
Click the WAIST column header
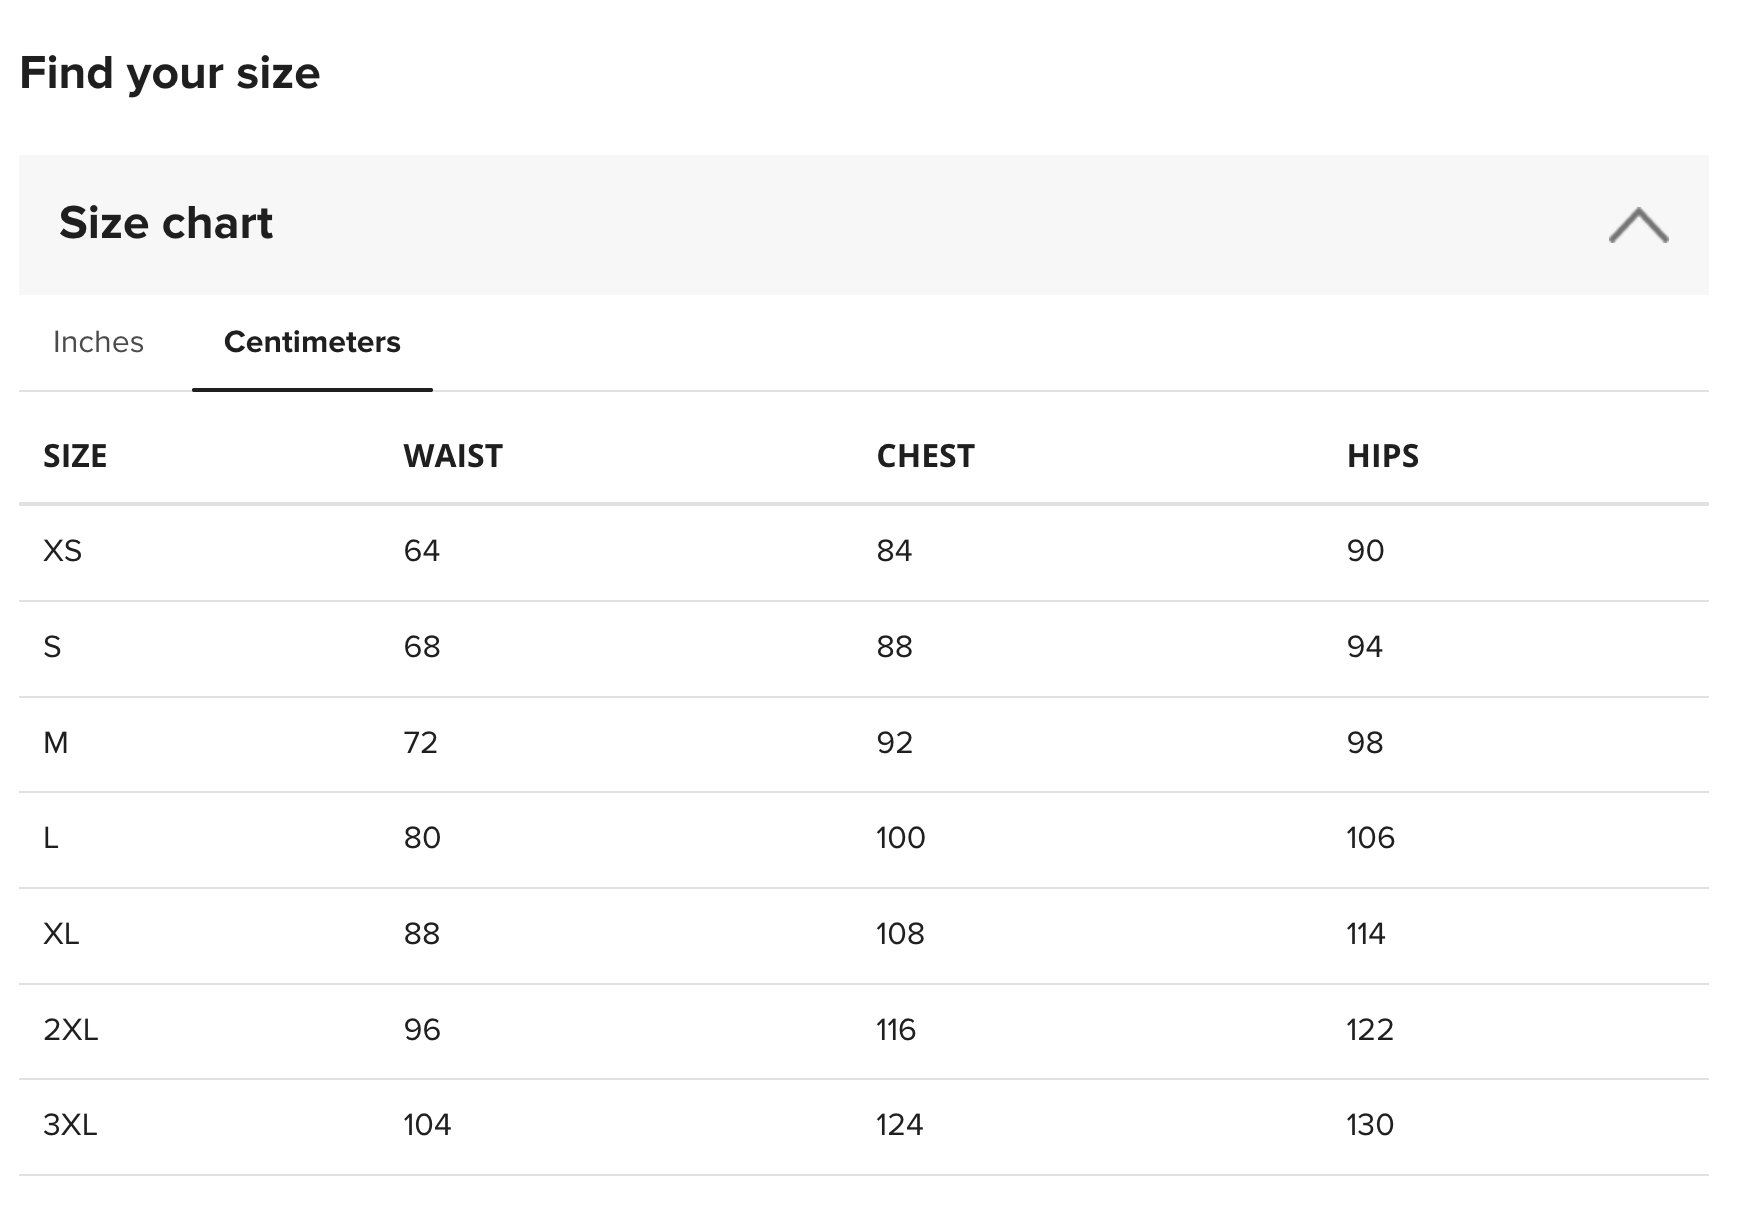452,456
